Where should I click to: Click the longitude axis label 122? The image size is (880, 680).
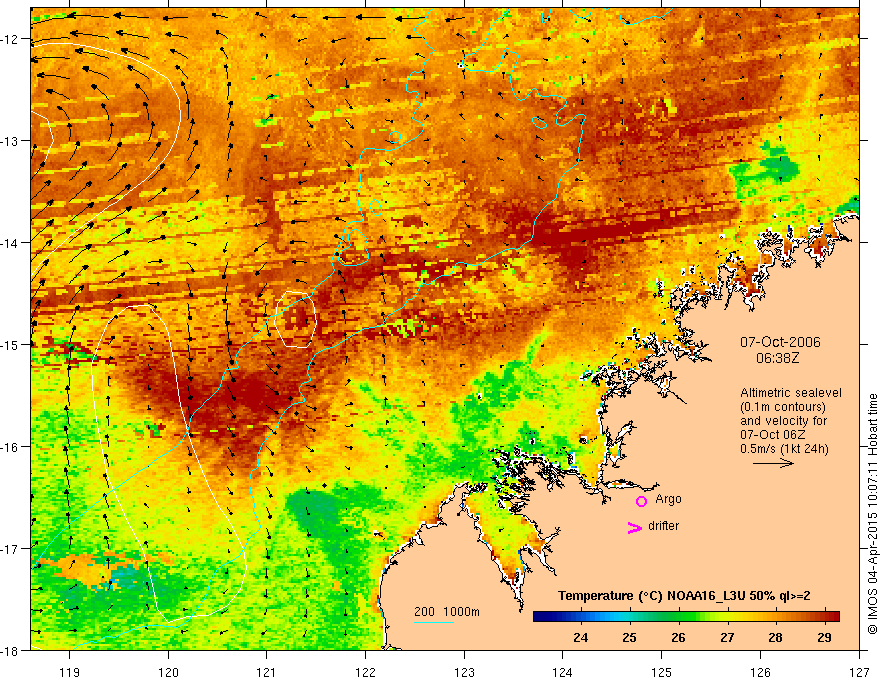click(x=365, y=672)
